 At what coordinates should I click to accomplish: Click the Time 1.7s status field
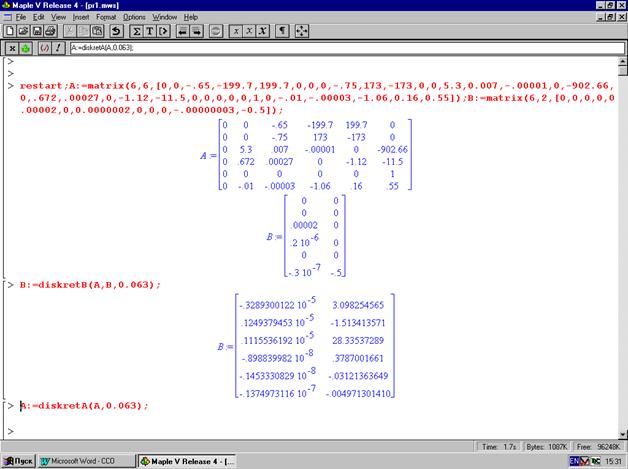(499, 447)
